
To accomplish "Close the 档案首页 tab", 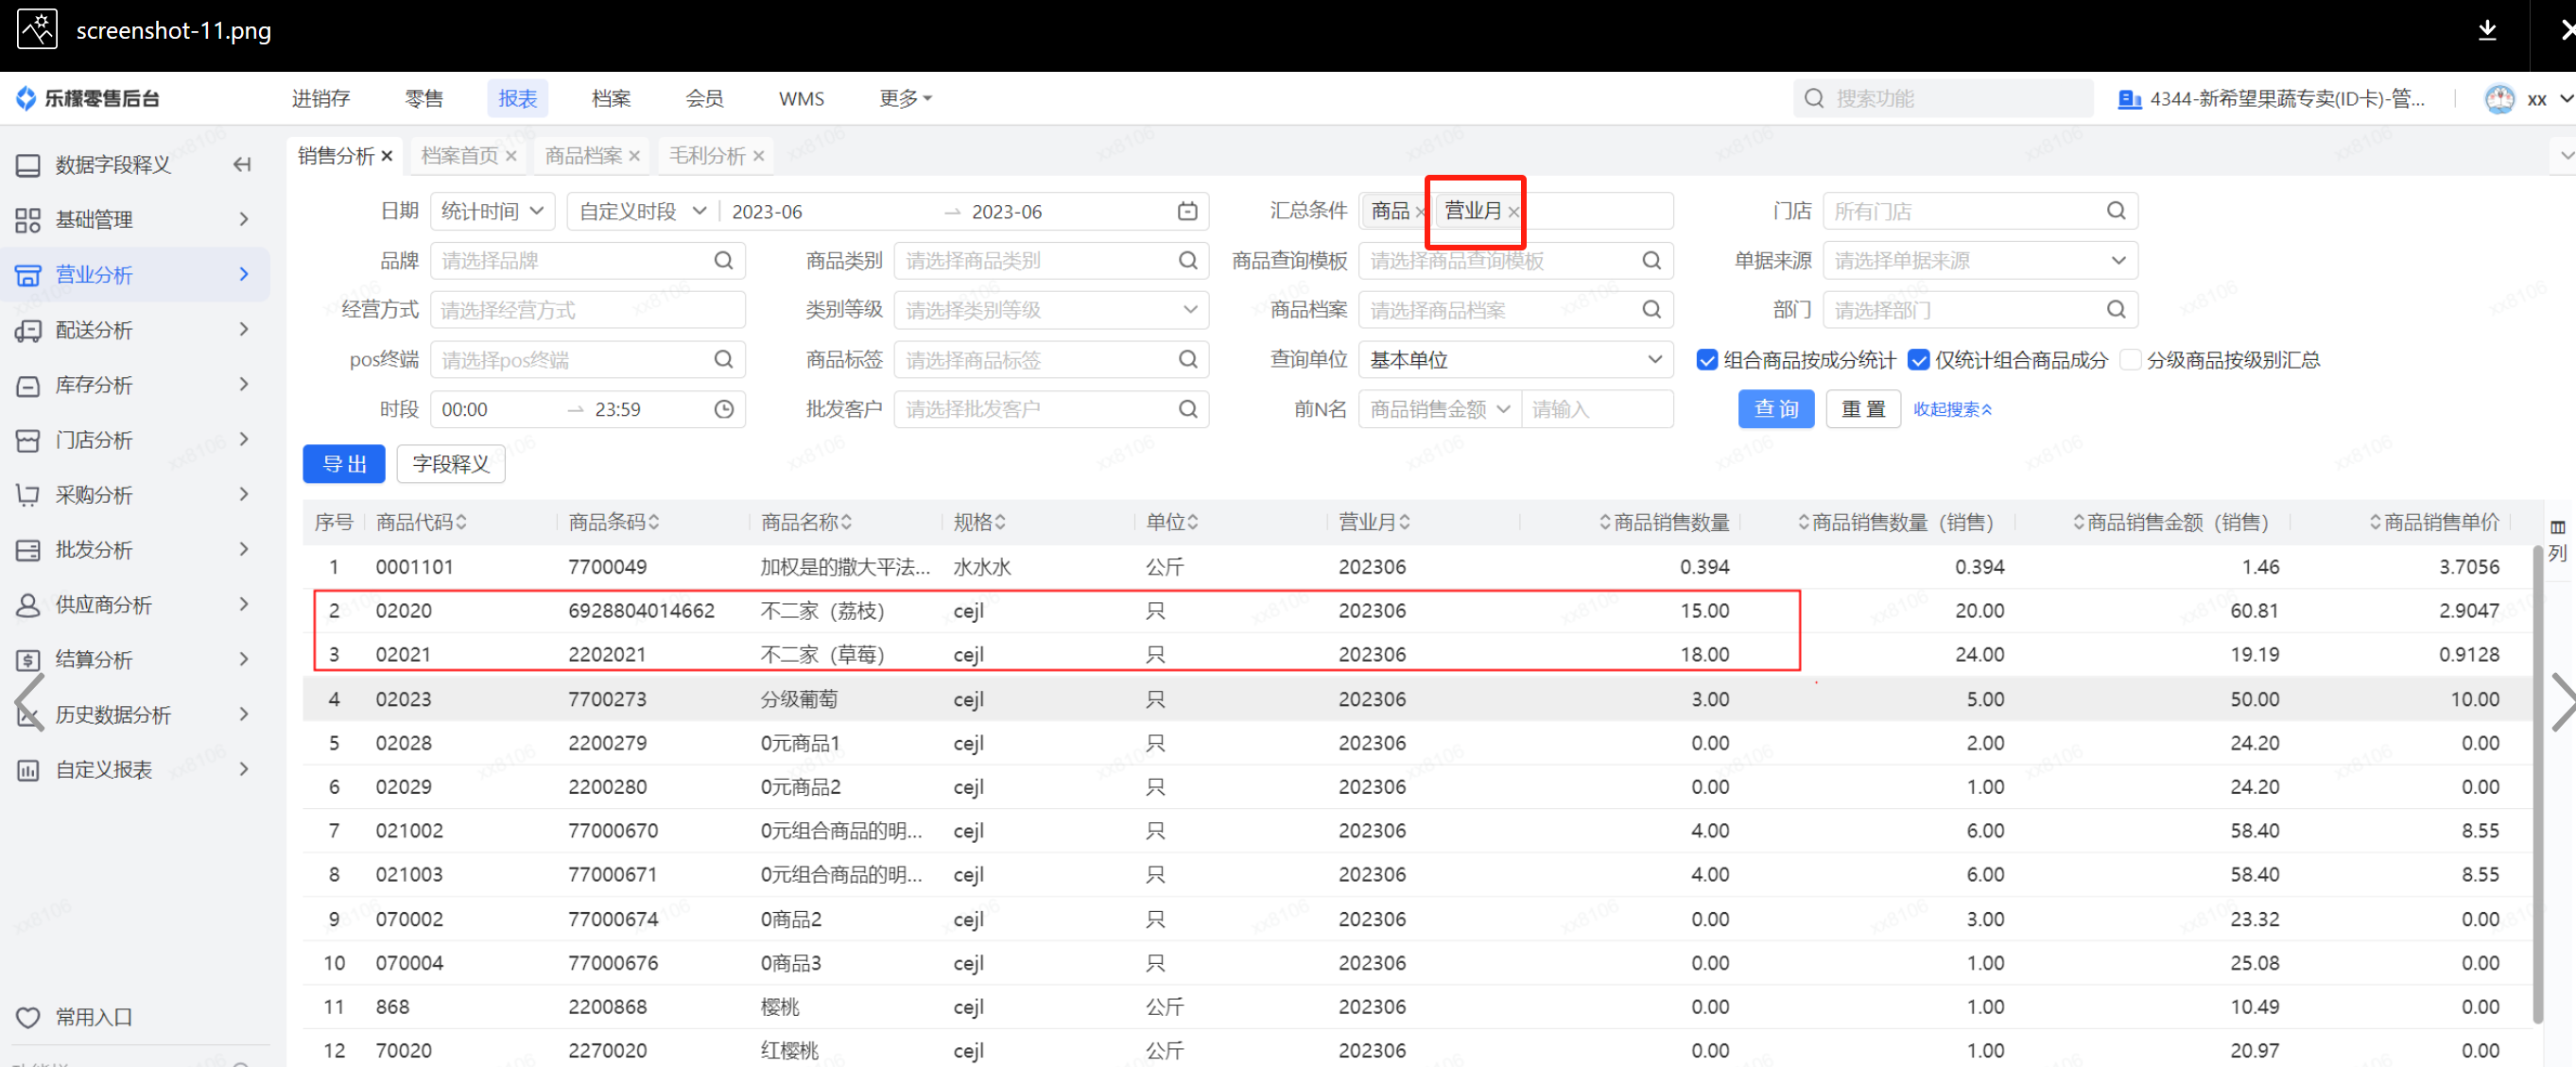I will click(511, 156).
